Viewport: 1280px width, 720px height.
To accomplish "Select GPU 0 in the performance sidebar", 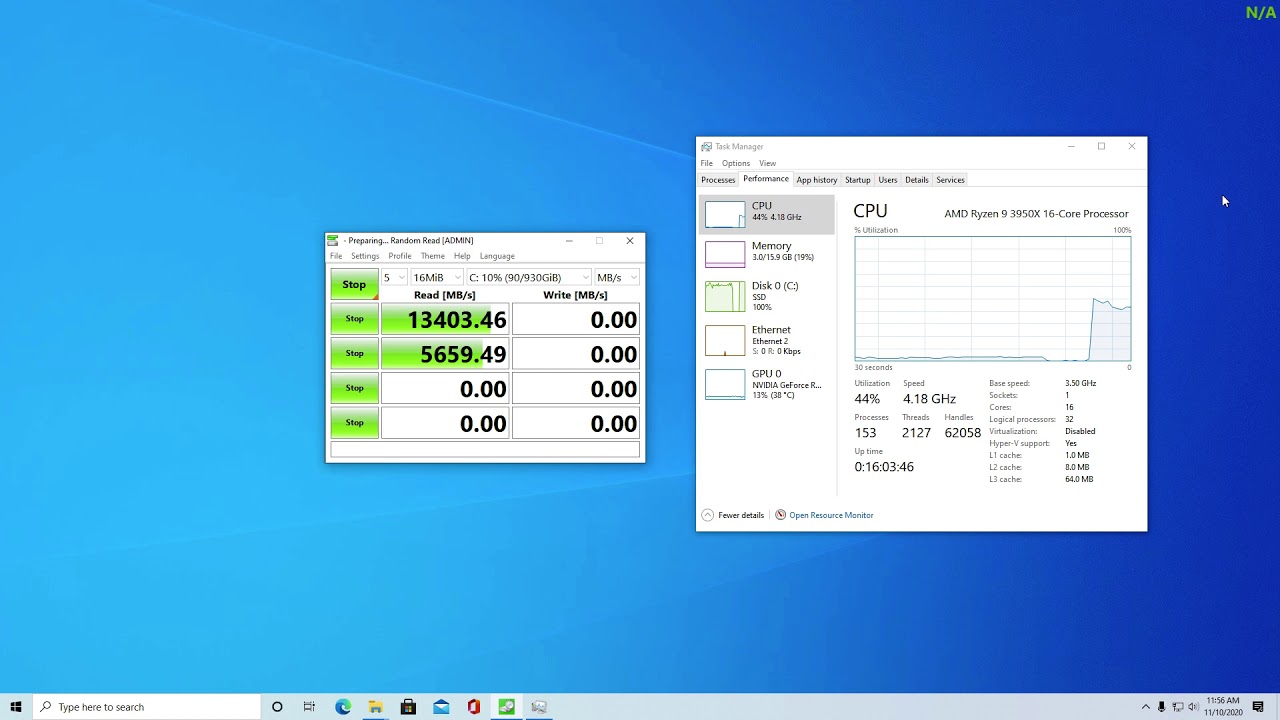I will coord(767,384).
